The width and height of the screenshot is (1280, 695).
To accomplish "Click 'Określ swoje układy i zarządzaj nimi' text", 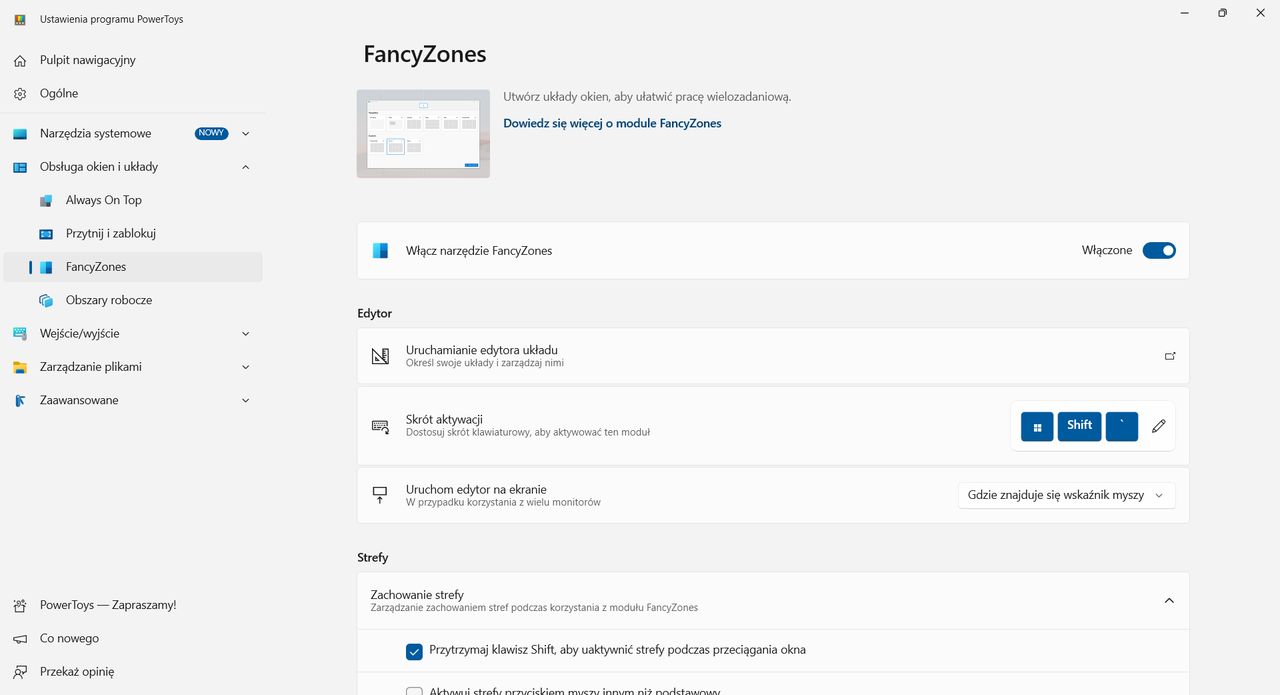I will 485,363.
